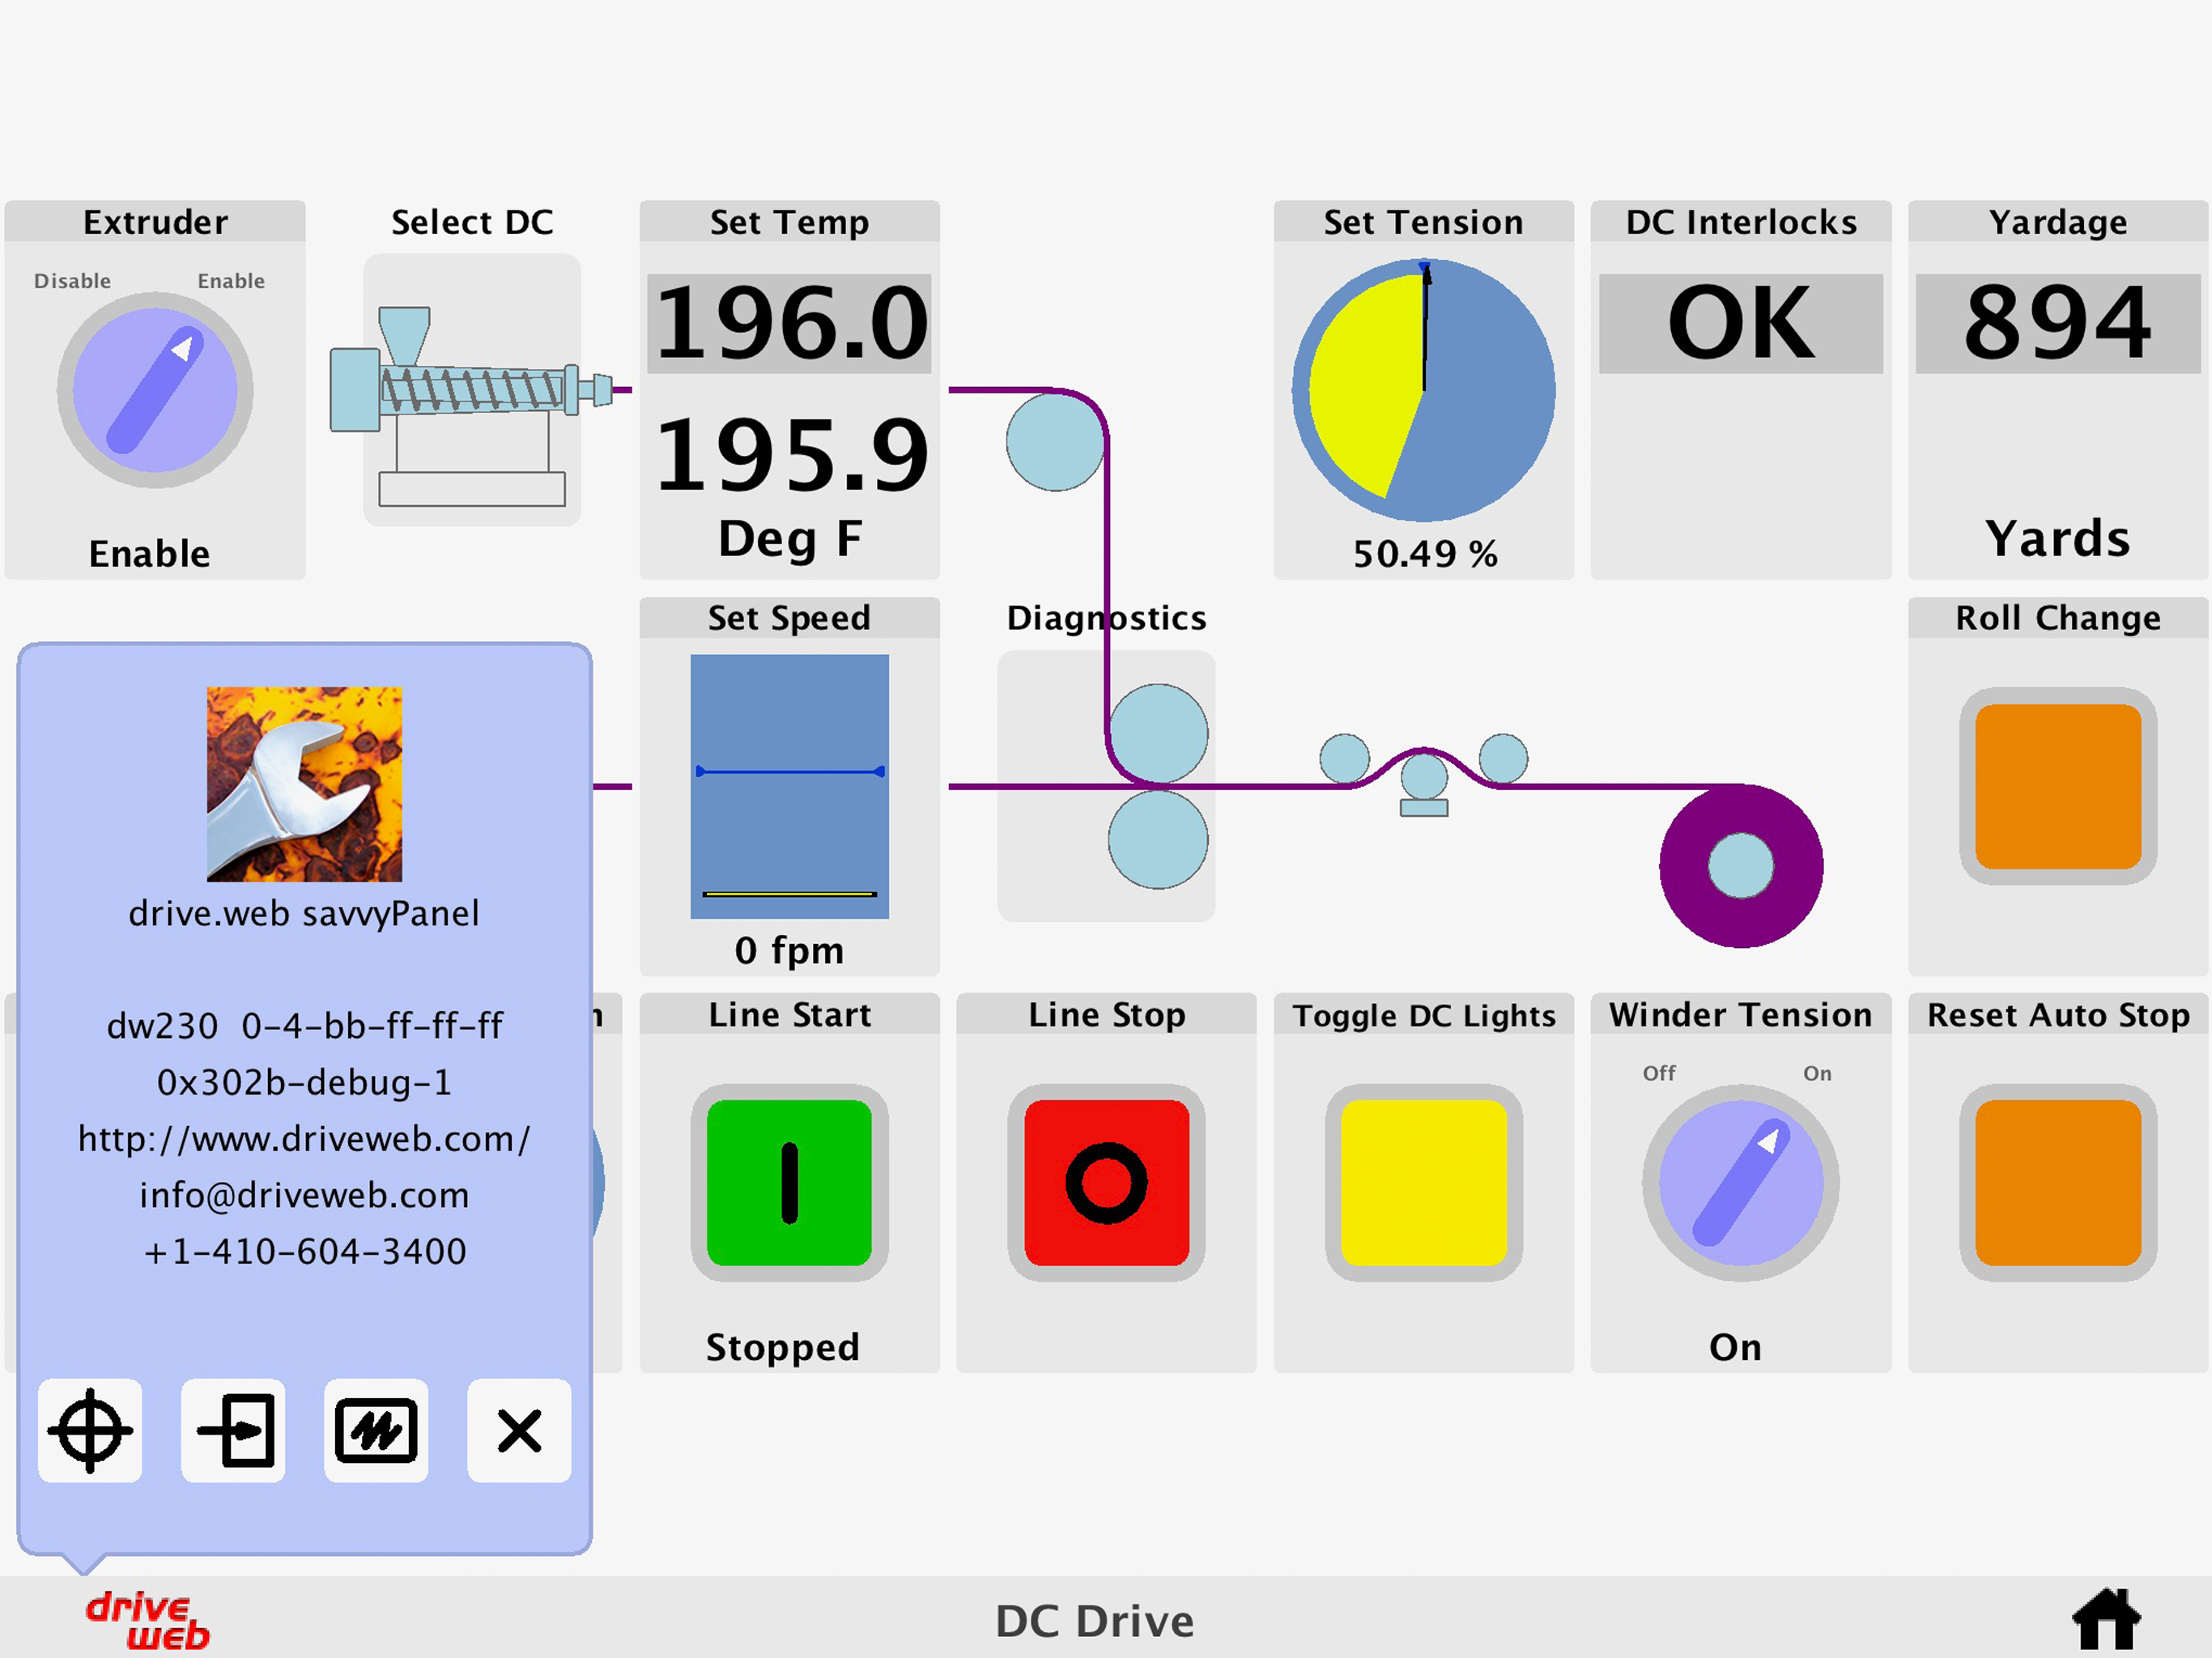Select the Winder Tension Off label
The width and height of the screenshot is (2212, 1658).
pos(1659,1073)
